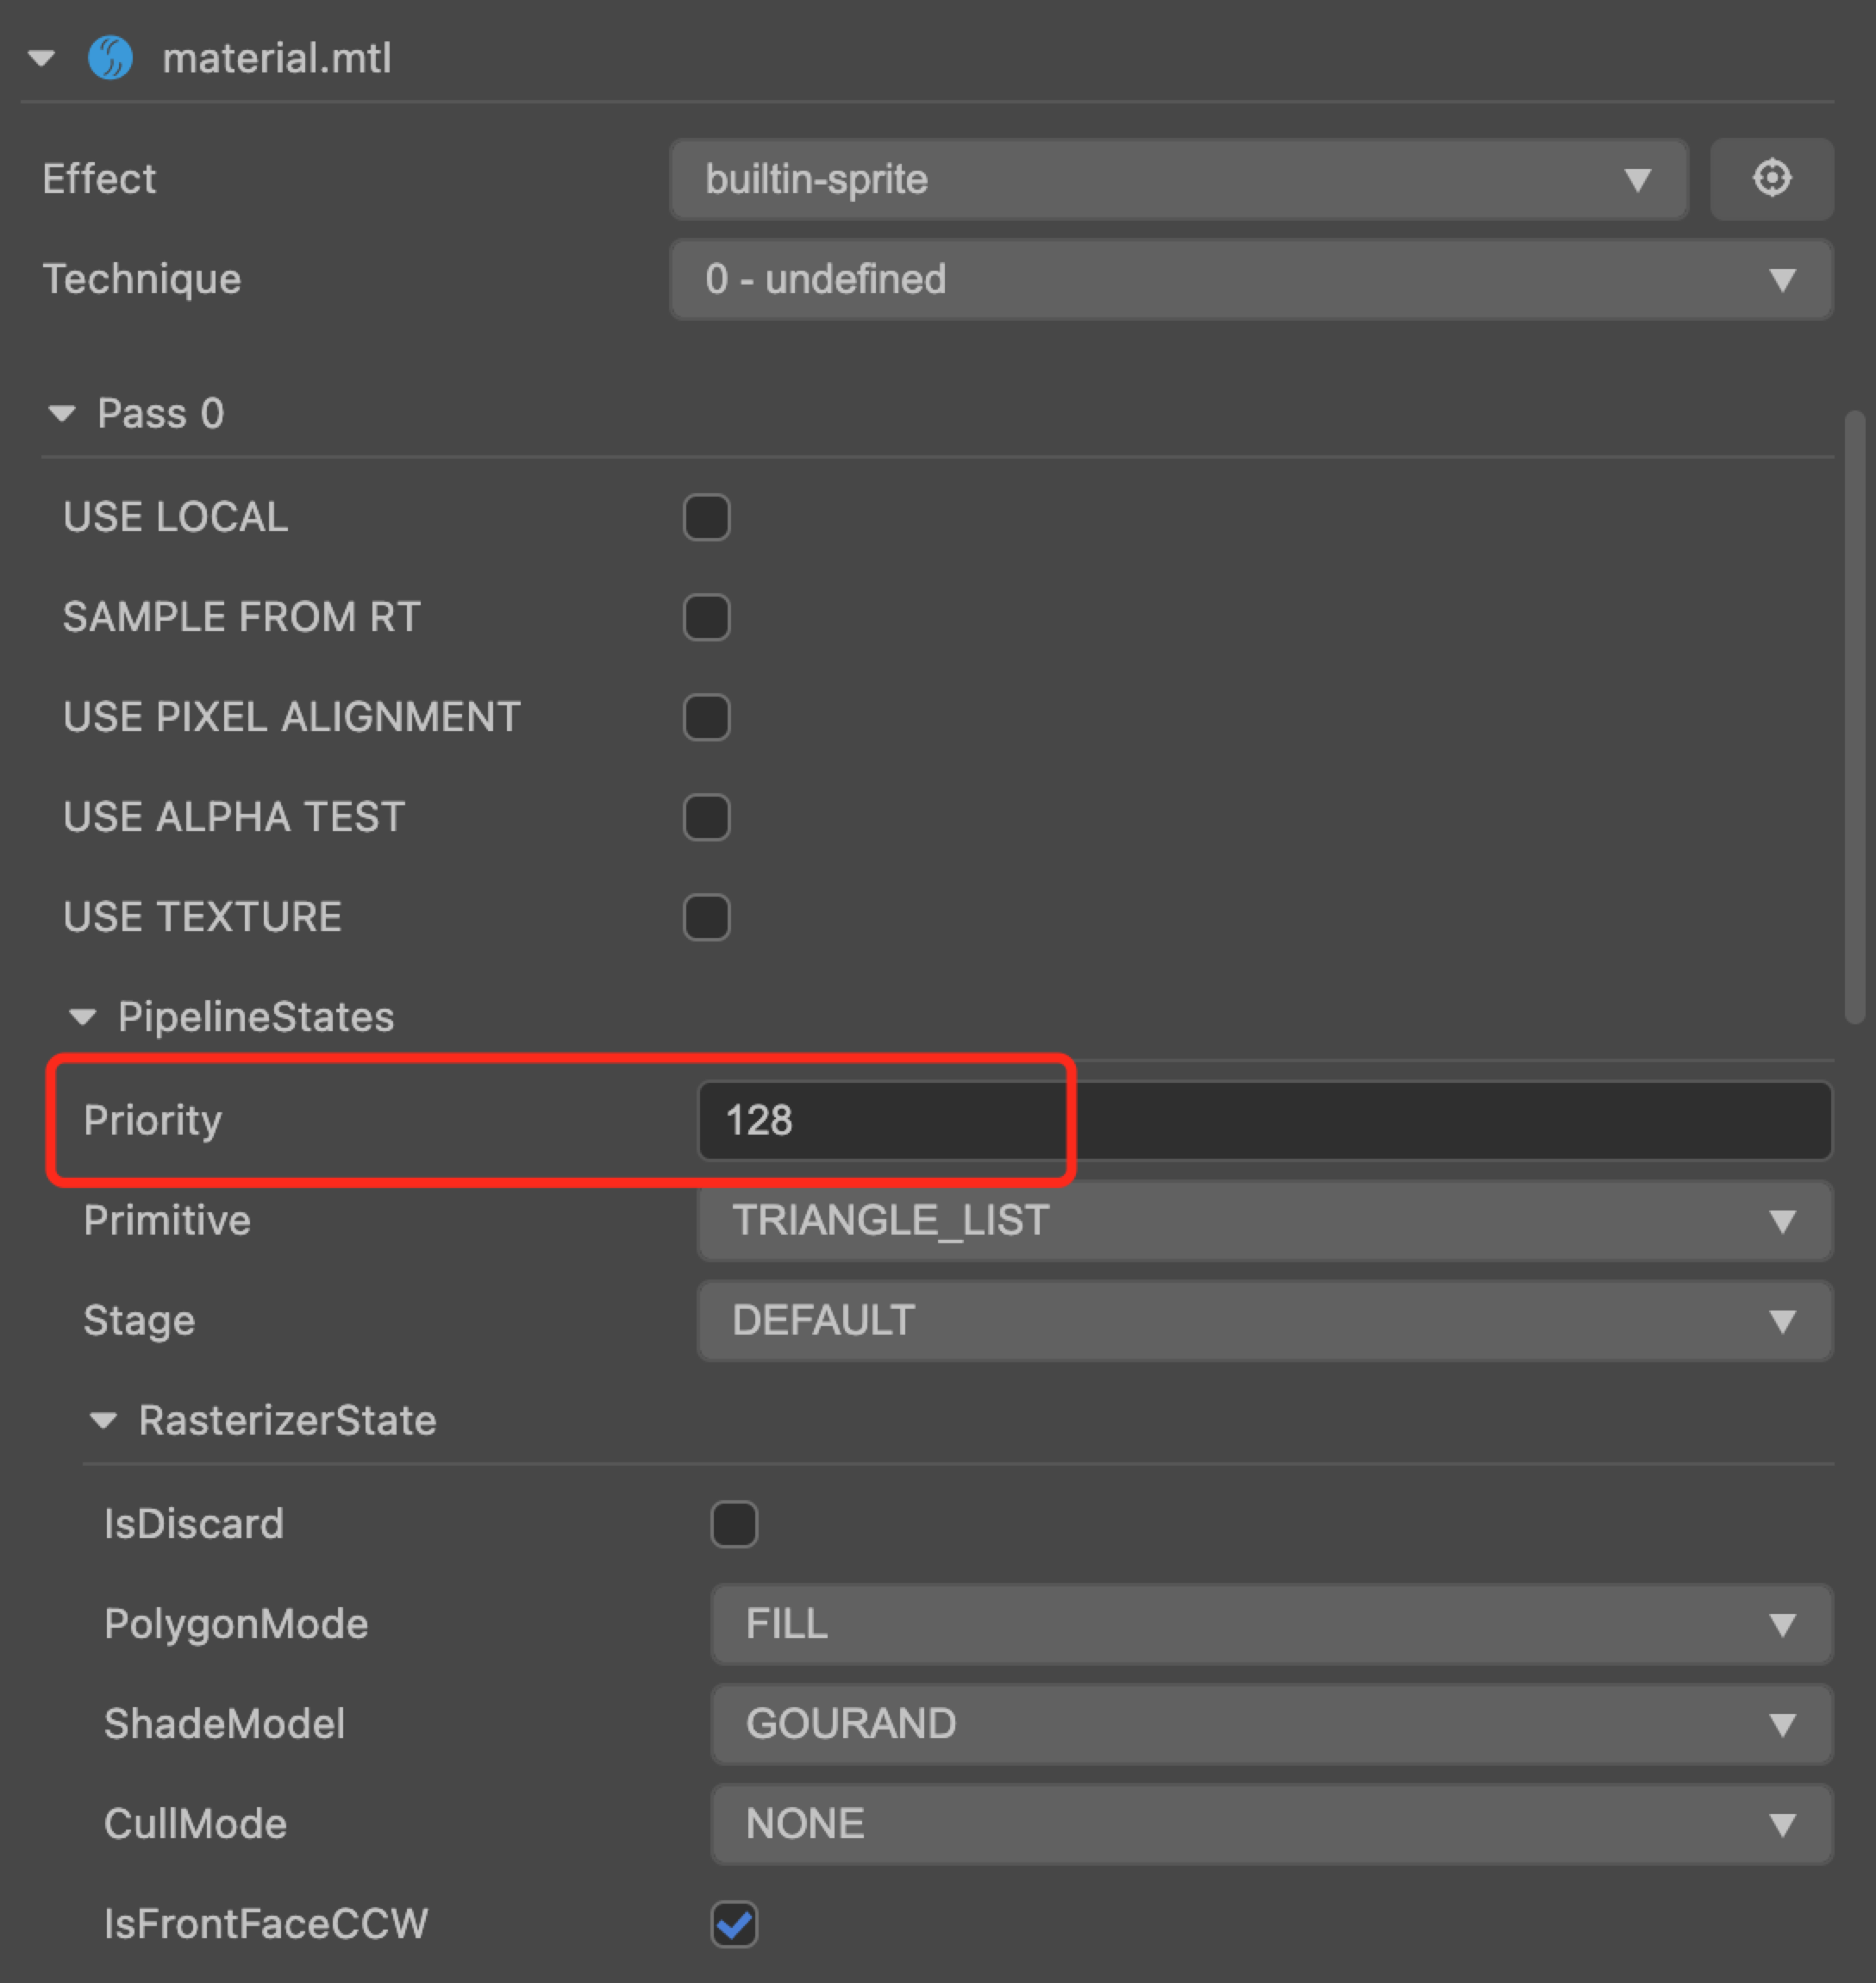Collapse the material.mtl header arrow
Image resolution: width=1876 pixels, height=1983 pixels.
(42, 58)
